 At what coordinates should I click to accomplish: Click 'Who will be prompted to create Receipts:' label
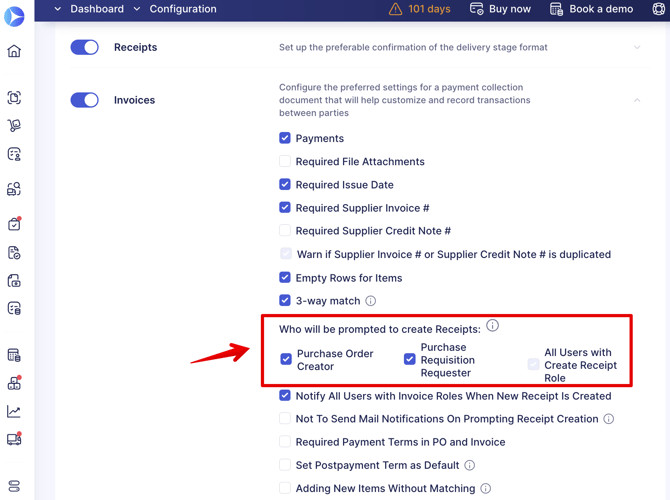click(380, 329)
